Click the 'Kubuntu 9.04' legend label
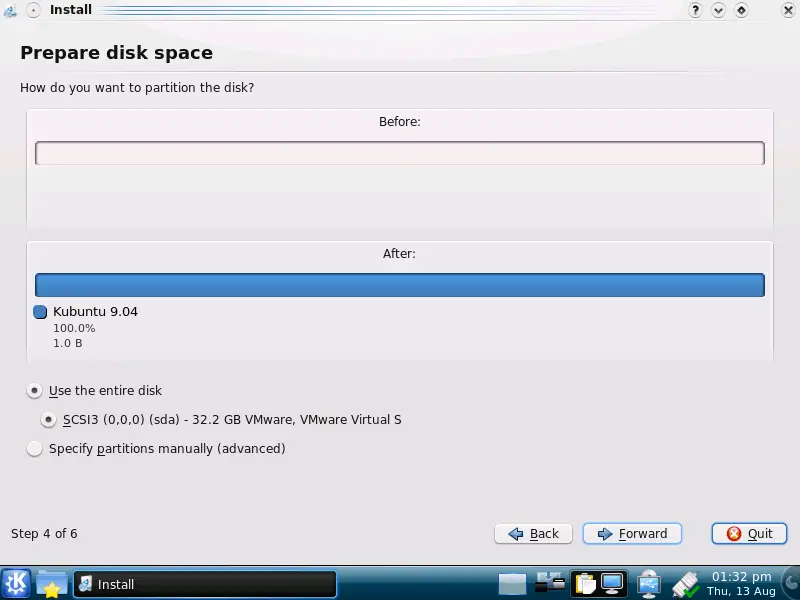The height and width of the screenshot is (600, 800). click(x=95, y=312)
